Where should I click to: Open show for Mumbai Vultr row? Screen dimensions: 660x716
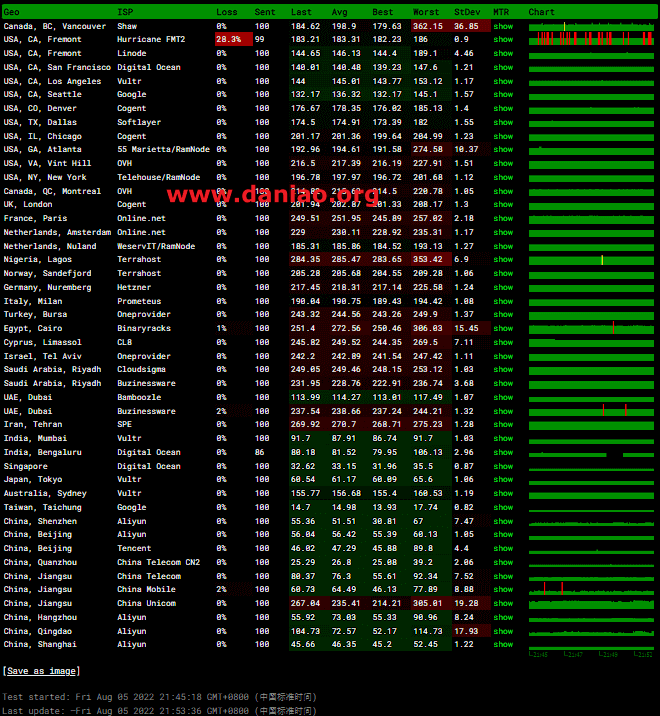pyautogui.click(x=503, y=438)
